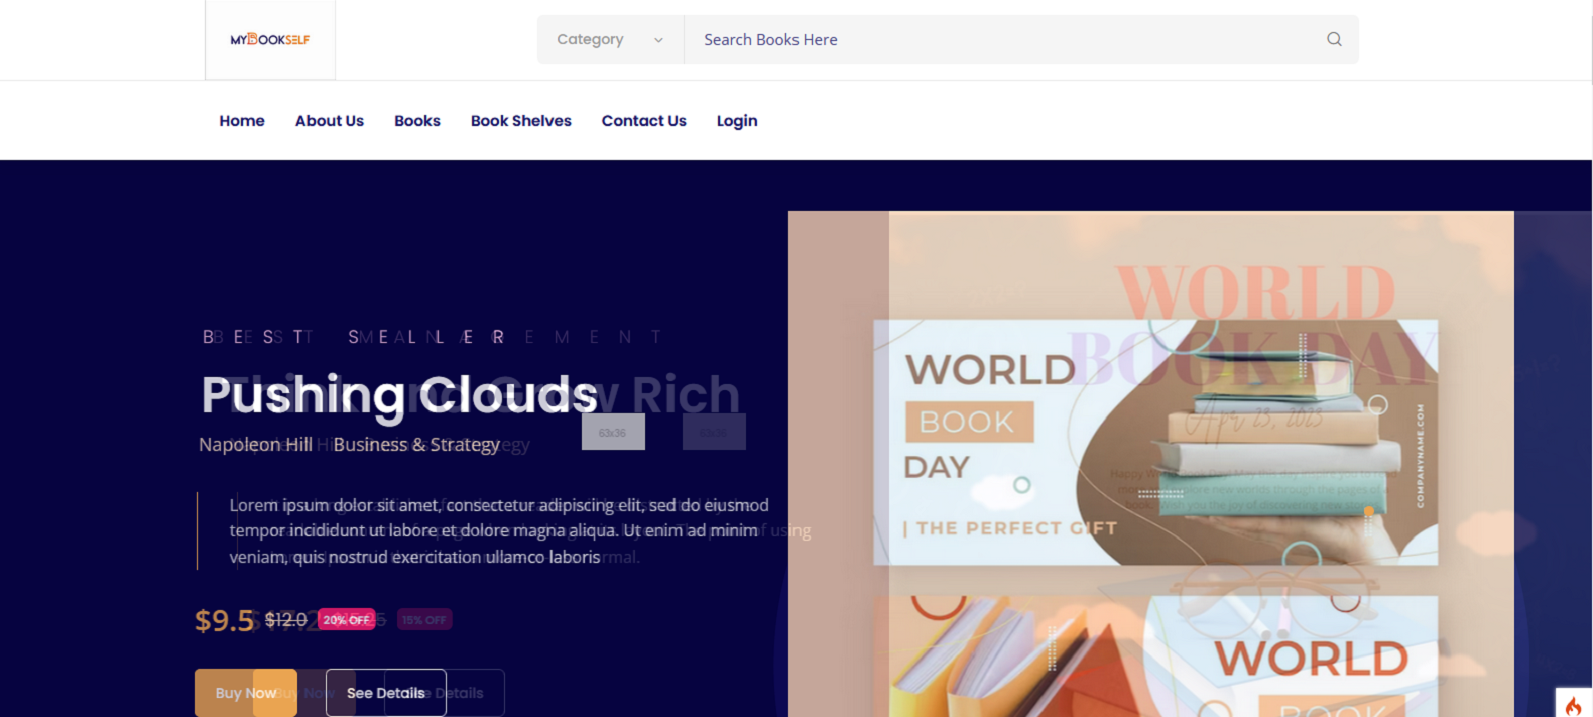Click the Category dropdown chevron arrow

point(658,40)
